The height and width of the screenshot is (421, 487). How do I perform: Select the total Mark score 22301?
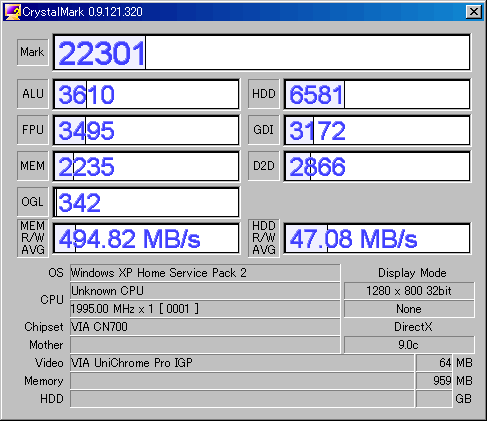coord(262,52)
